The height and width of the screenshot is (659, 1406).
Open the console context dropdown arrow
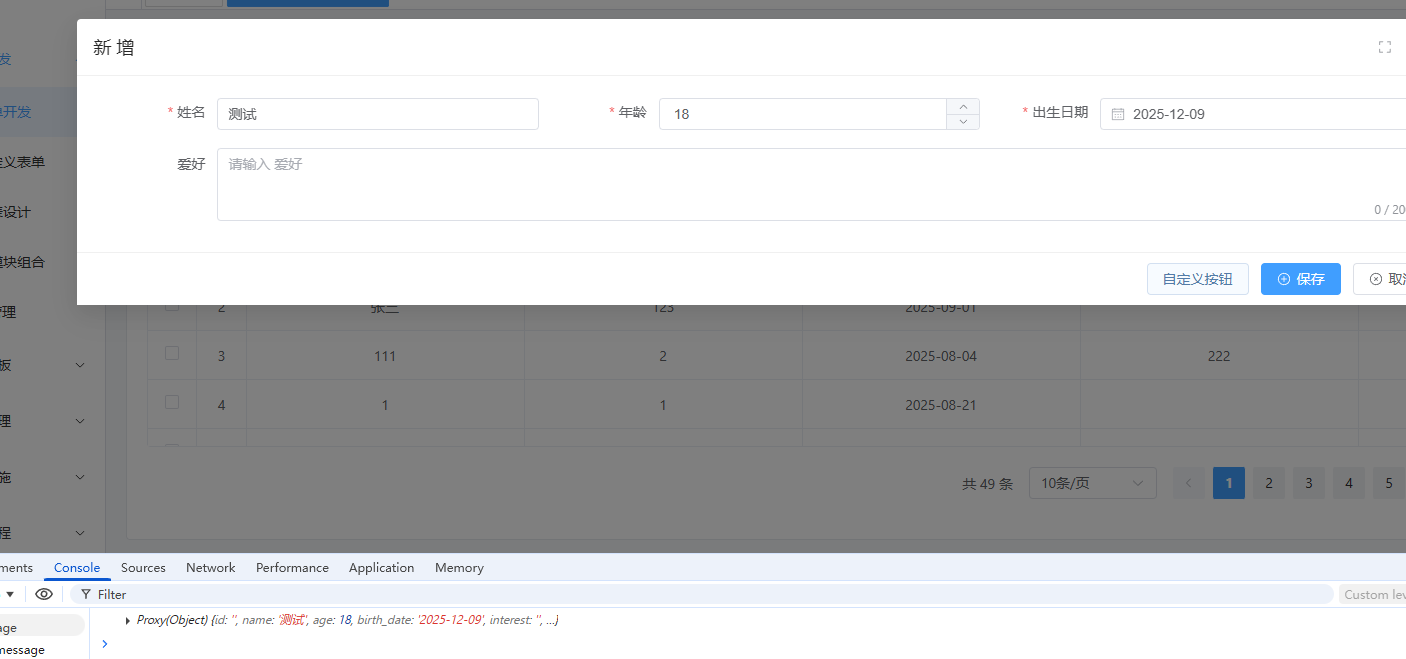tap(10, 594)
